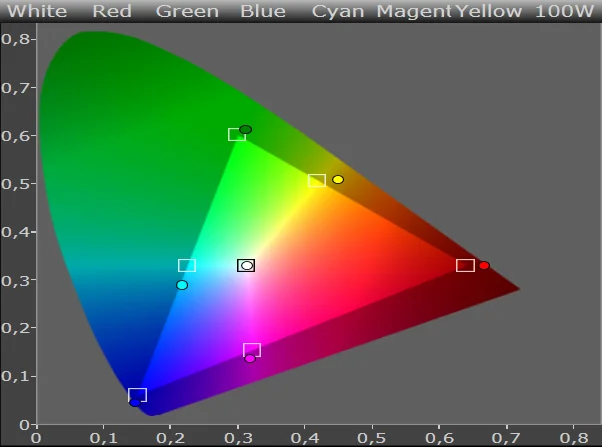This screenshot has width=602, height=447.
Task: Open the 100W tab
Action: tap(565, 12)
